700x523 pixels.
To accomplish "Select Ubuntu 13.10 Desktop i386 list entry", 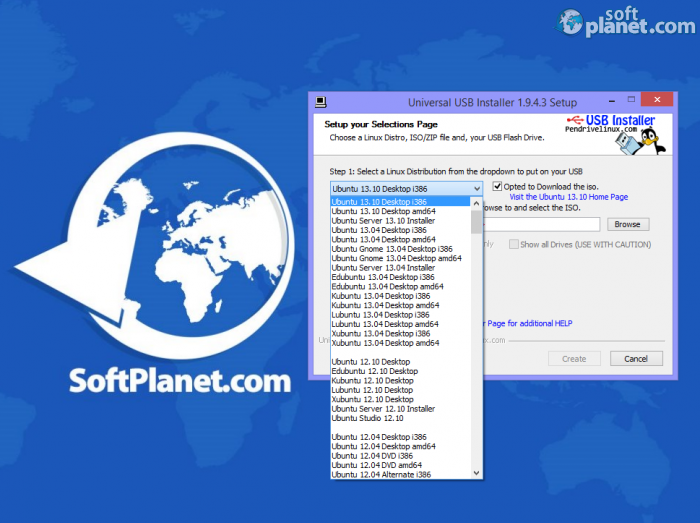I will [x=400, y=202].
